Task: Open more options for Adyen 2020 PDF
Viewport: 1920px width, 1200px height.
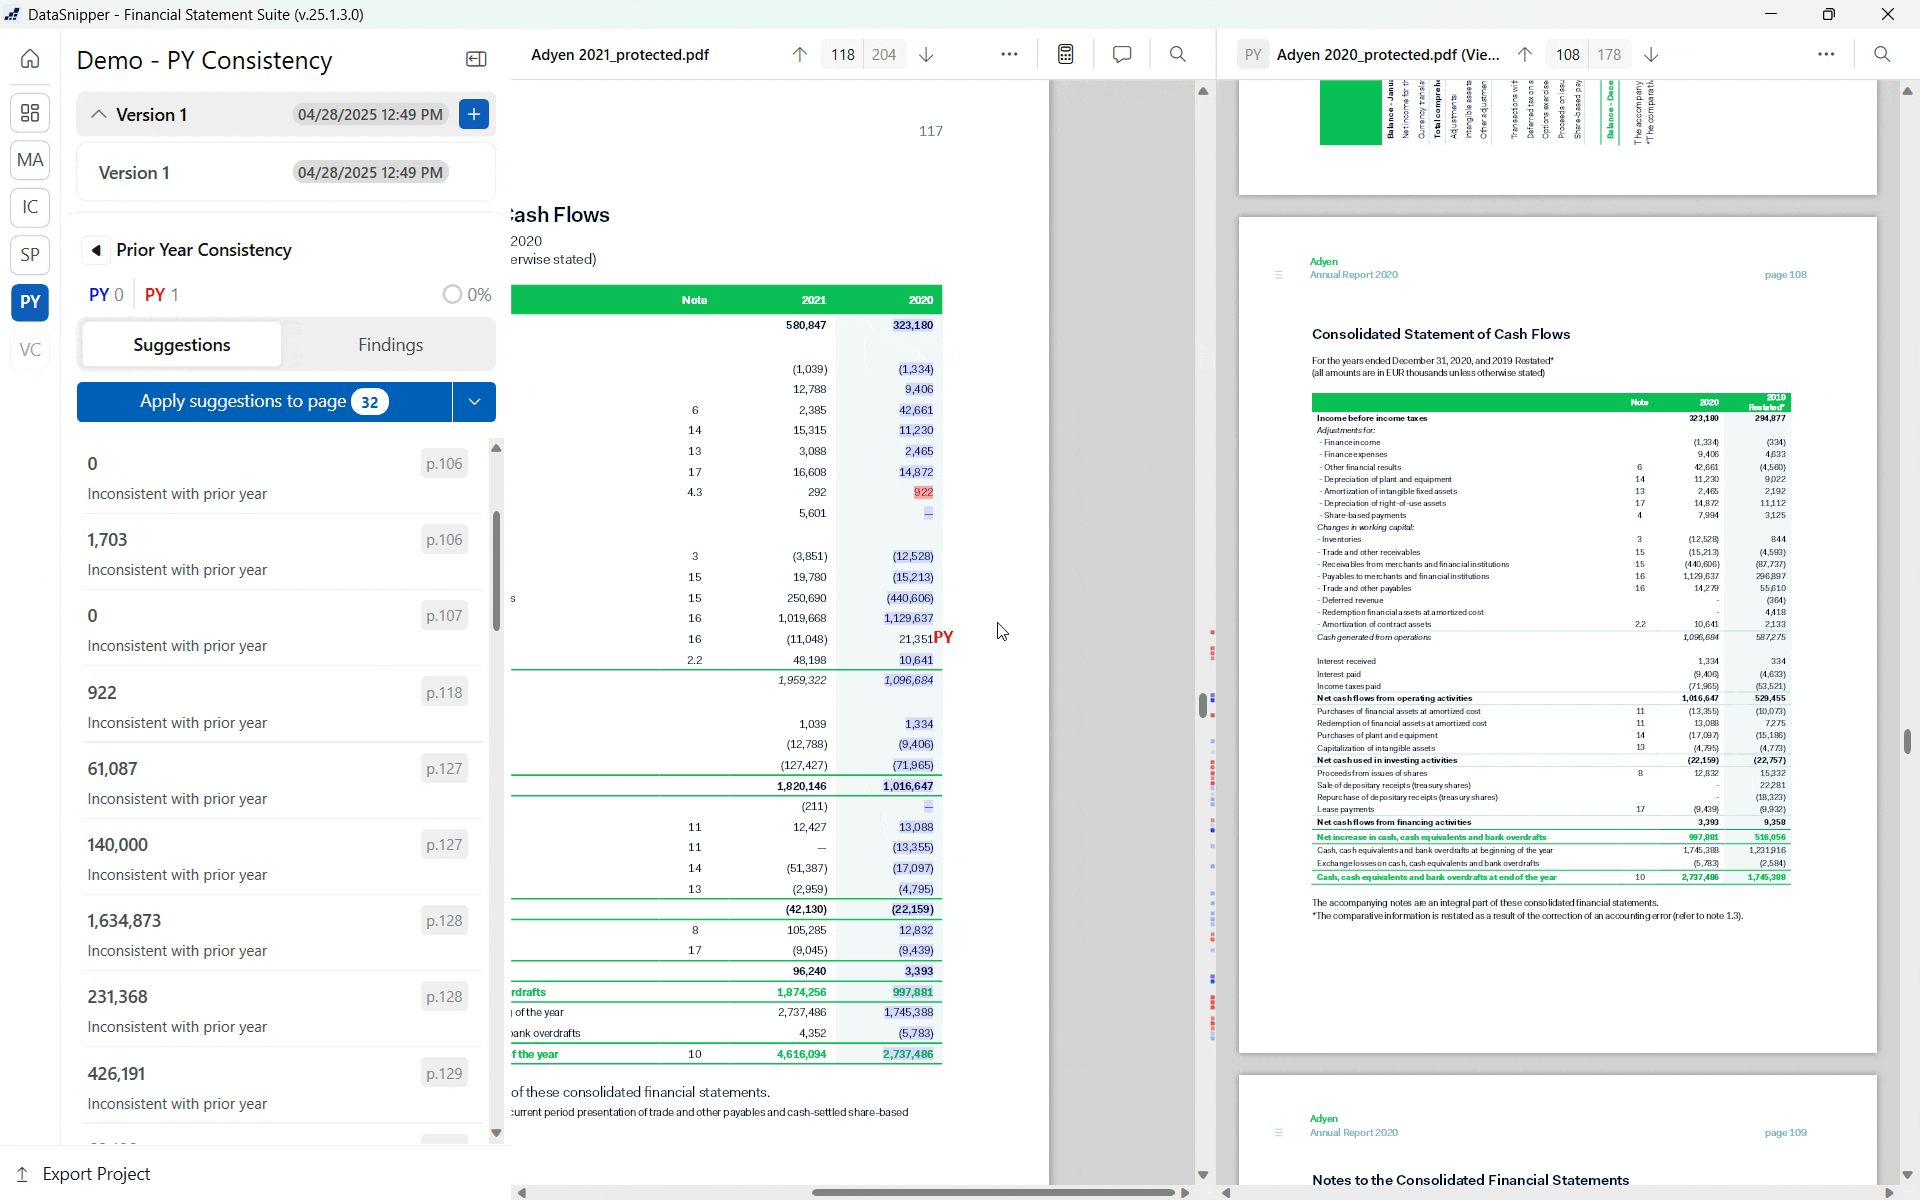Action: point(1826,55)
